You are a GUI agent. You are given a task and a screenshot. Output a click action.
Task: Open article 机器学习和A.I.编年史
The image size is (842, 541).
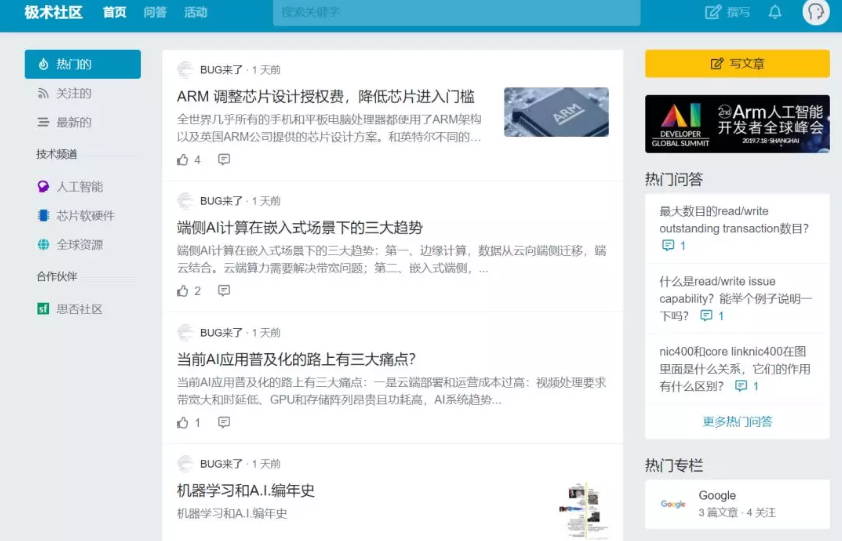[x=245, y=490]
